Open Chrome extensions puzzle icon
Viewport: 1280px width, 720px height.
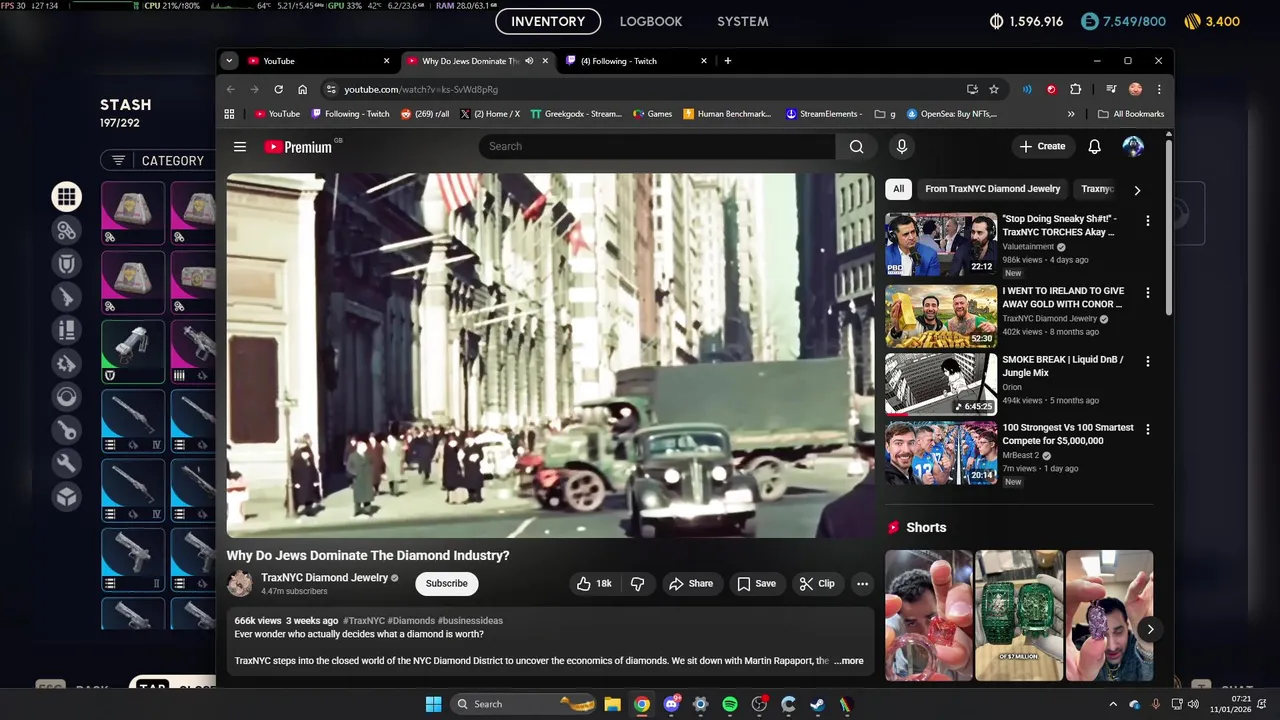click(x=1075, y=89)
